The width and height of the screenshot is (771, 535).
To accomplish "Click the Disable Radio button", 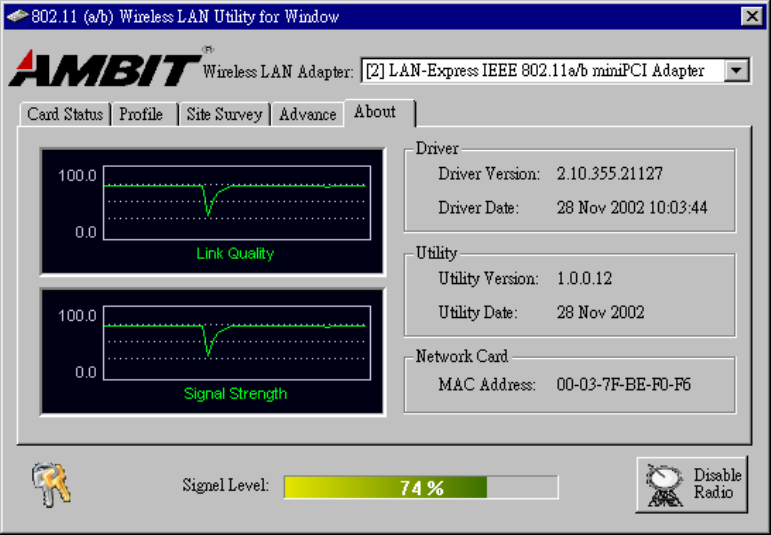I will [692, 485].
